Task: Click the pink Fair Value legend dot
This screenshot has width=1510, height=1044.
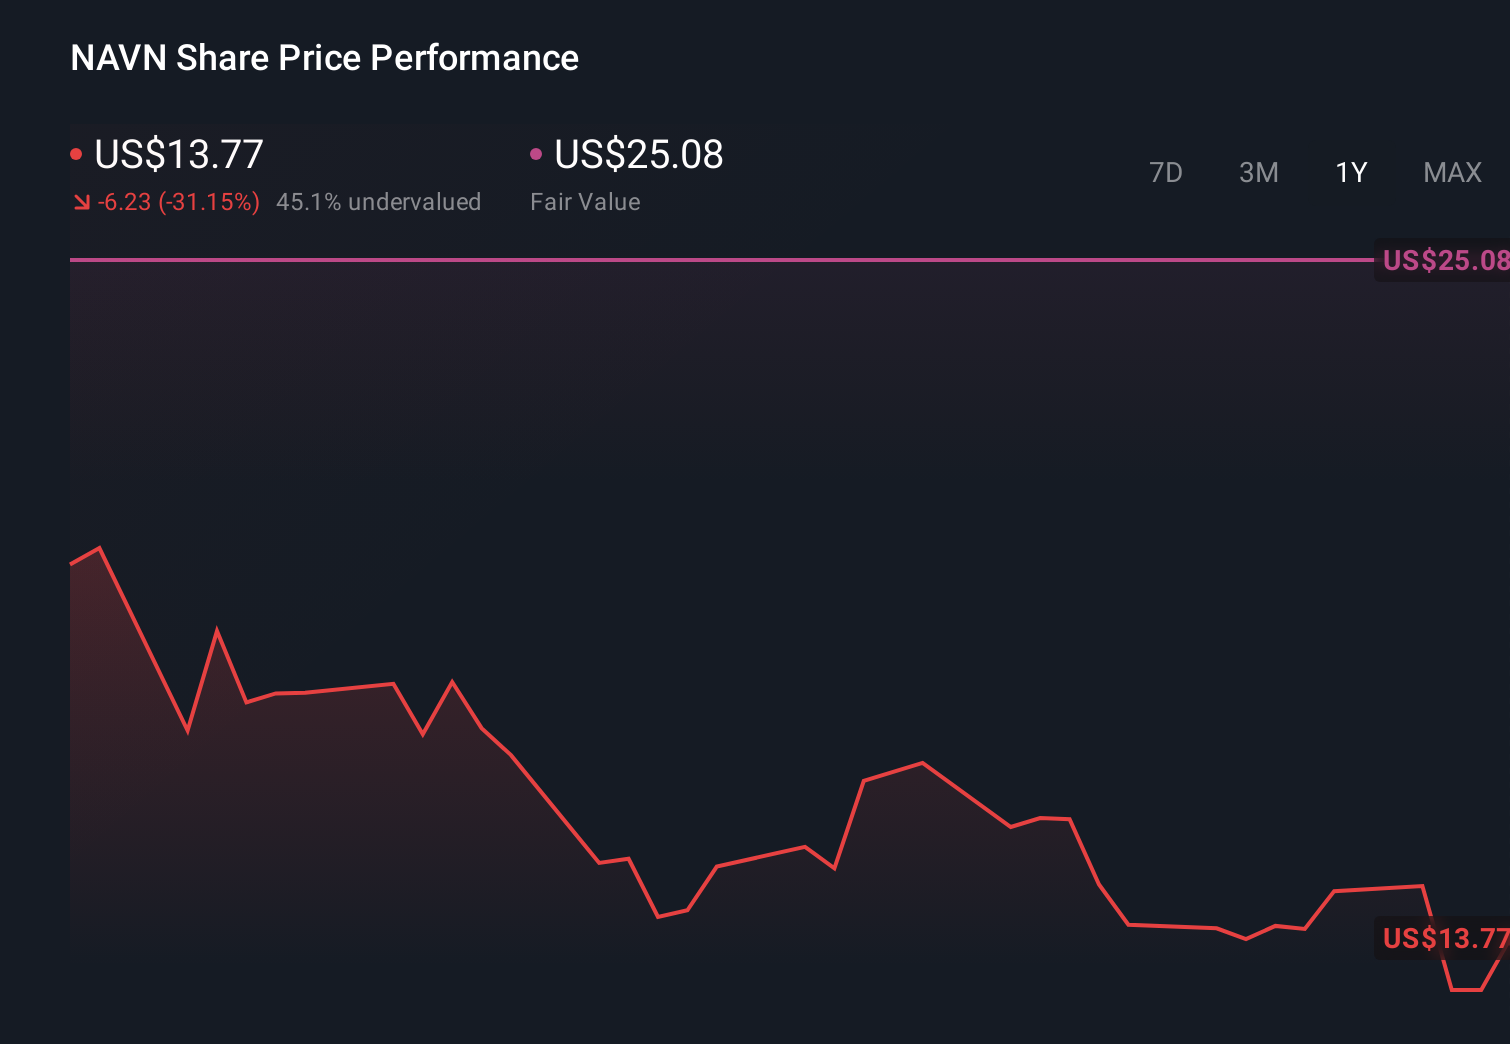Action: (537, 153)
